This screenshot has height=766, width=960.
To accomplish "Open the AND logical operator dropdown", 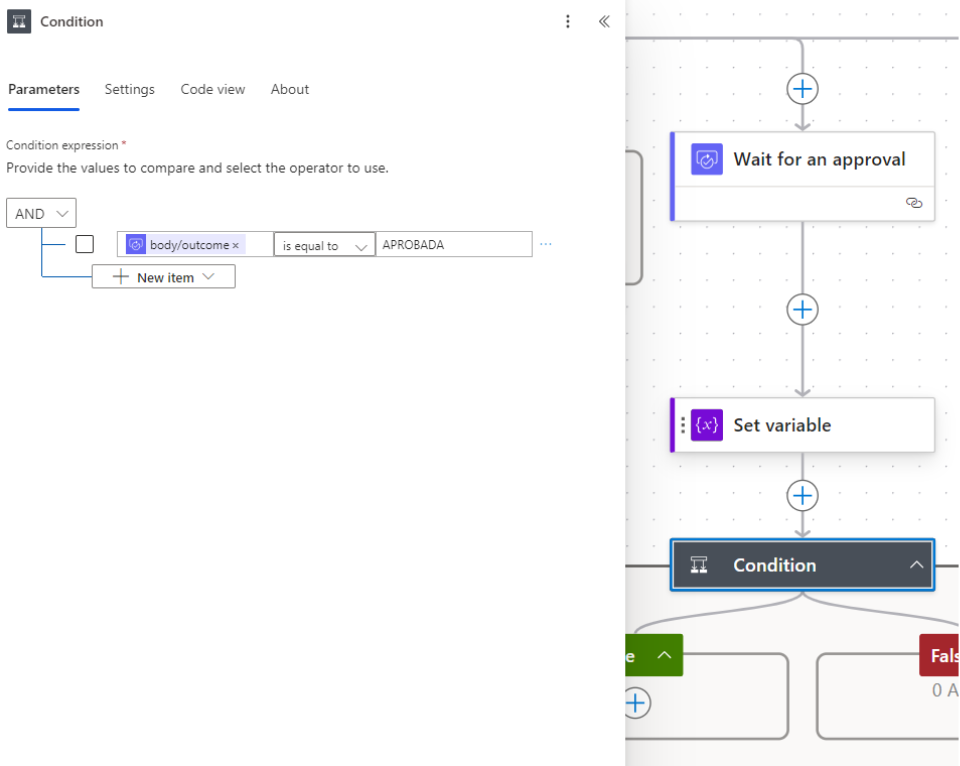I will 41,213.
